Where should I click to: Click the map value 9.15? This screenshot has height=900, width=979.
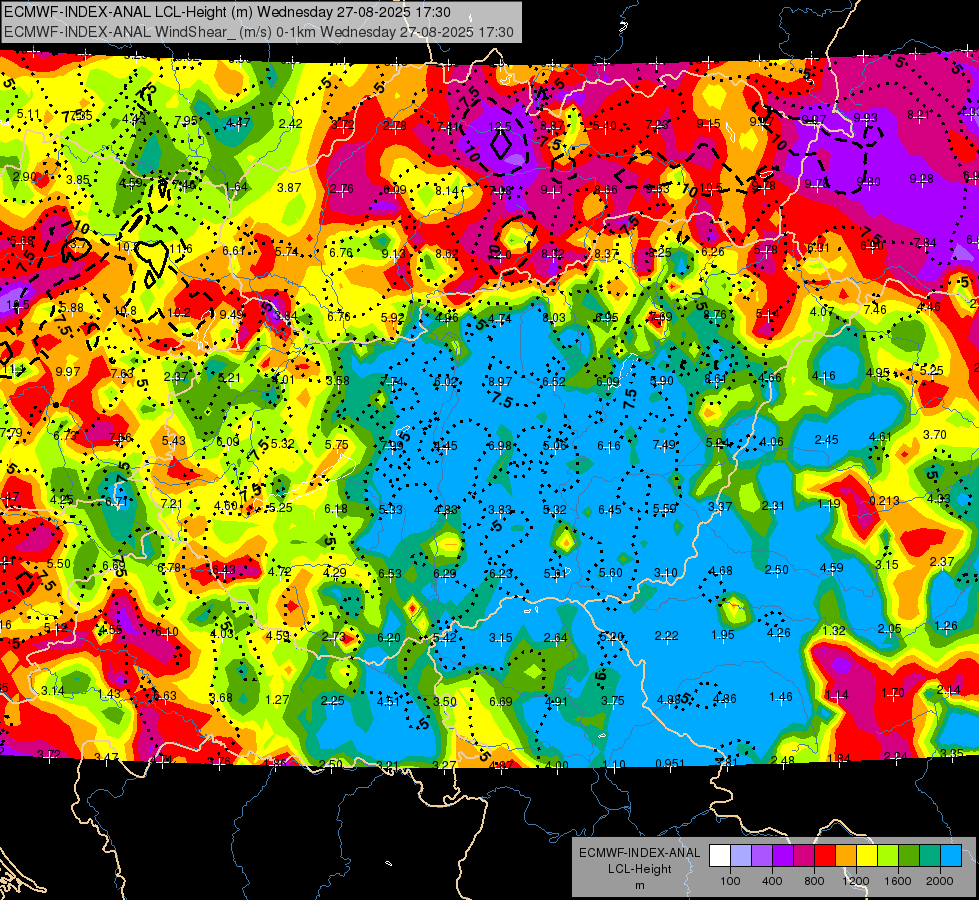(709, 124)
